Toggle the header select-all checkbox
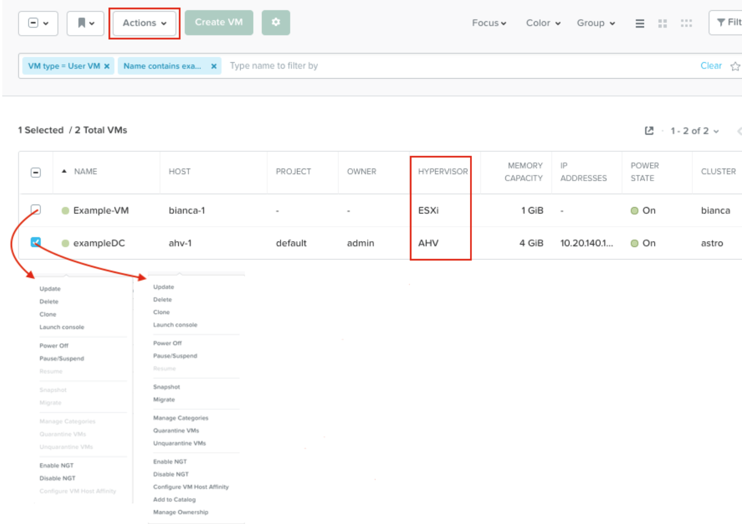The width and height of the screenshot is (742, 524). (35, 172)
